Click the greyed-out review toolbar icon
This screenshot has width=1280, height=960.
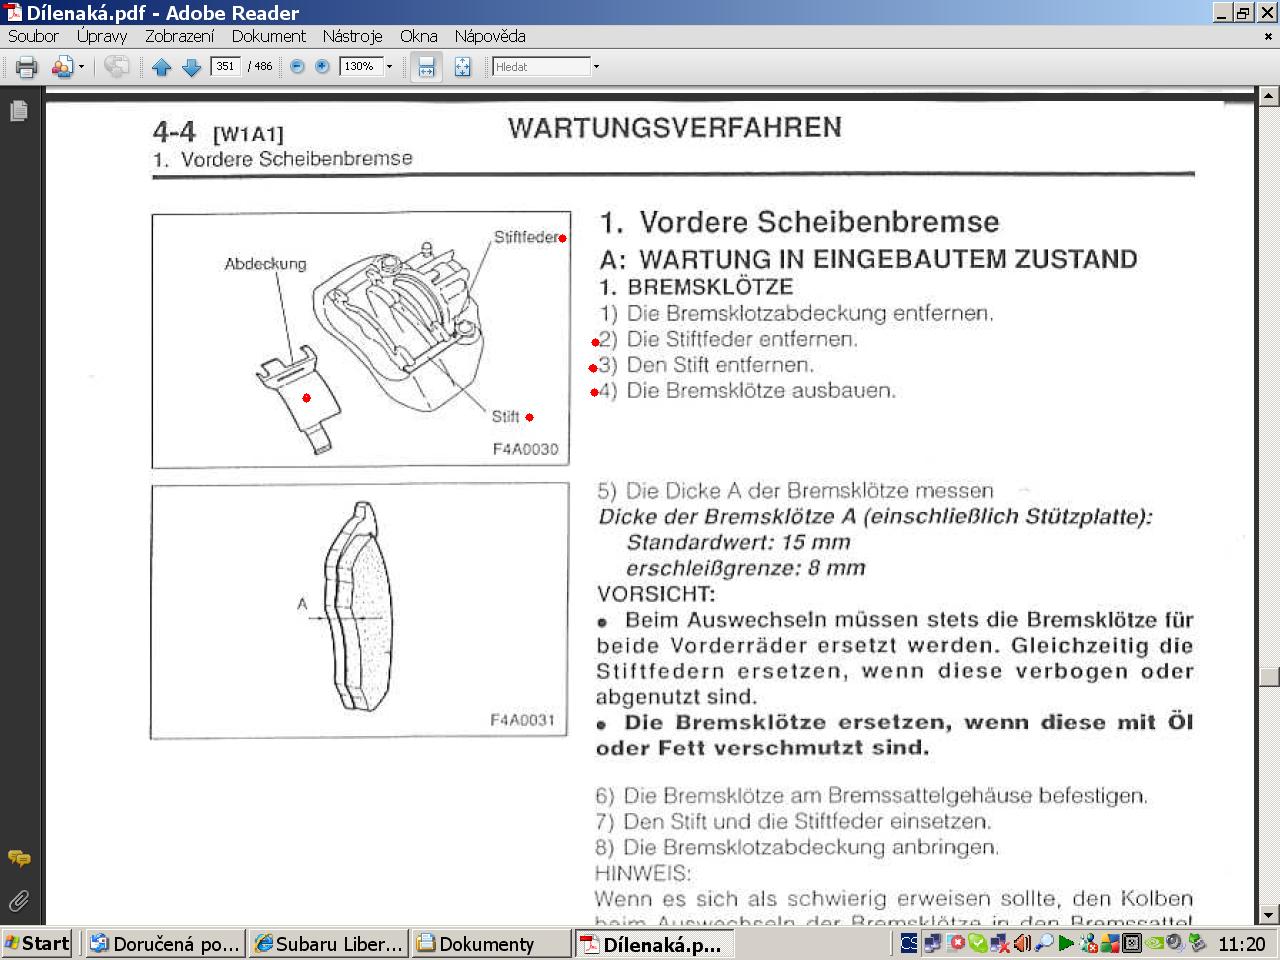click(x=117, y=67)
